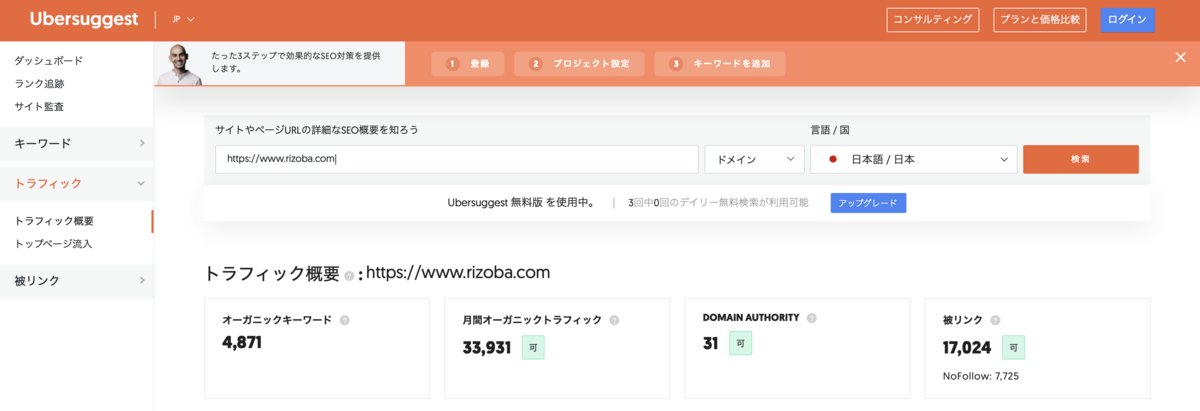Click the 4,871 organic keywords value
The height and width of the screenshot is (411, 1200).
[x=242, y=343]
